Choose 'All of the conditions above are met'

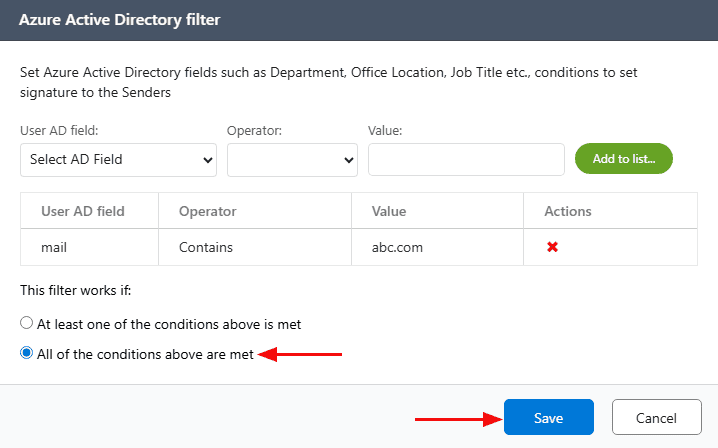click(x=27, y=353)
